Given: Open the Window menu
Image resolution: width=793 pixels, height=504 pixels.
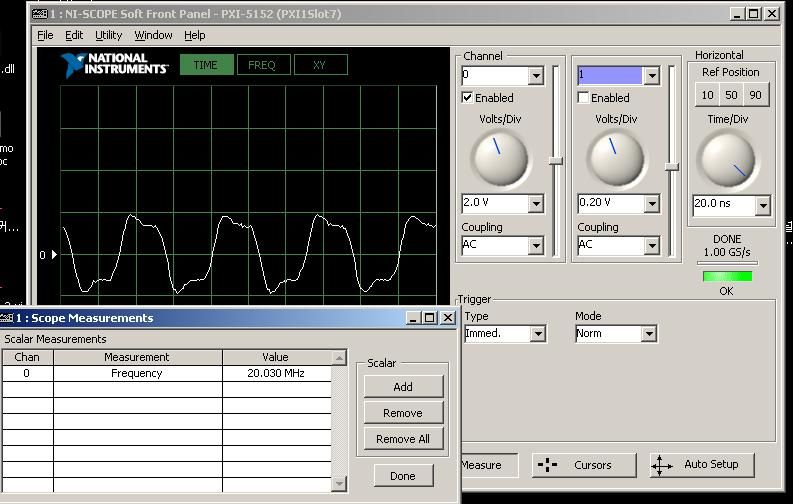Looking at the screenshot, I should (153, 35).
